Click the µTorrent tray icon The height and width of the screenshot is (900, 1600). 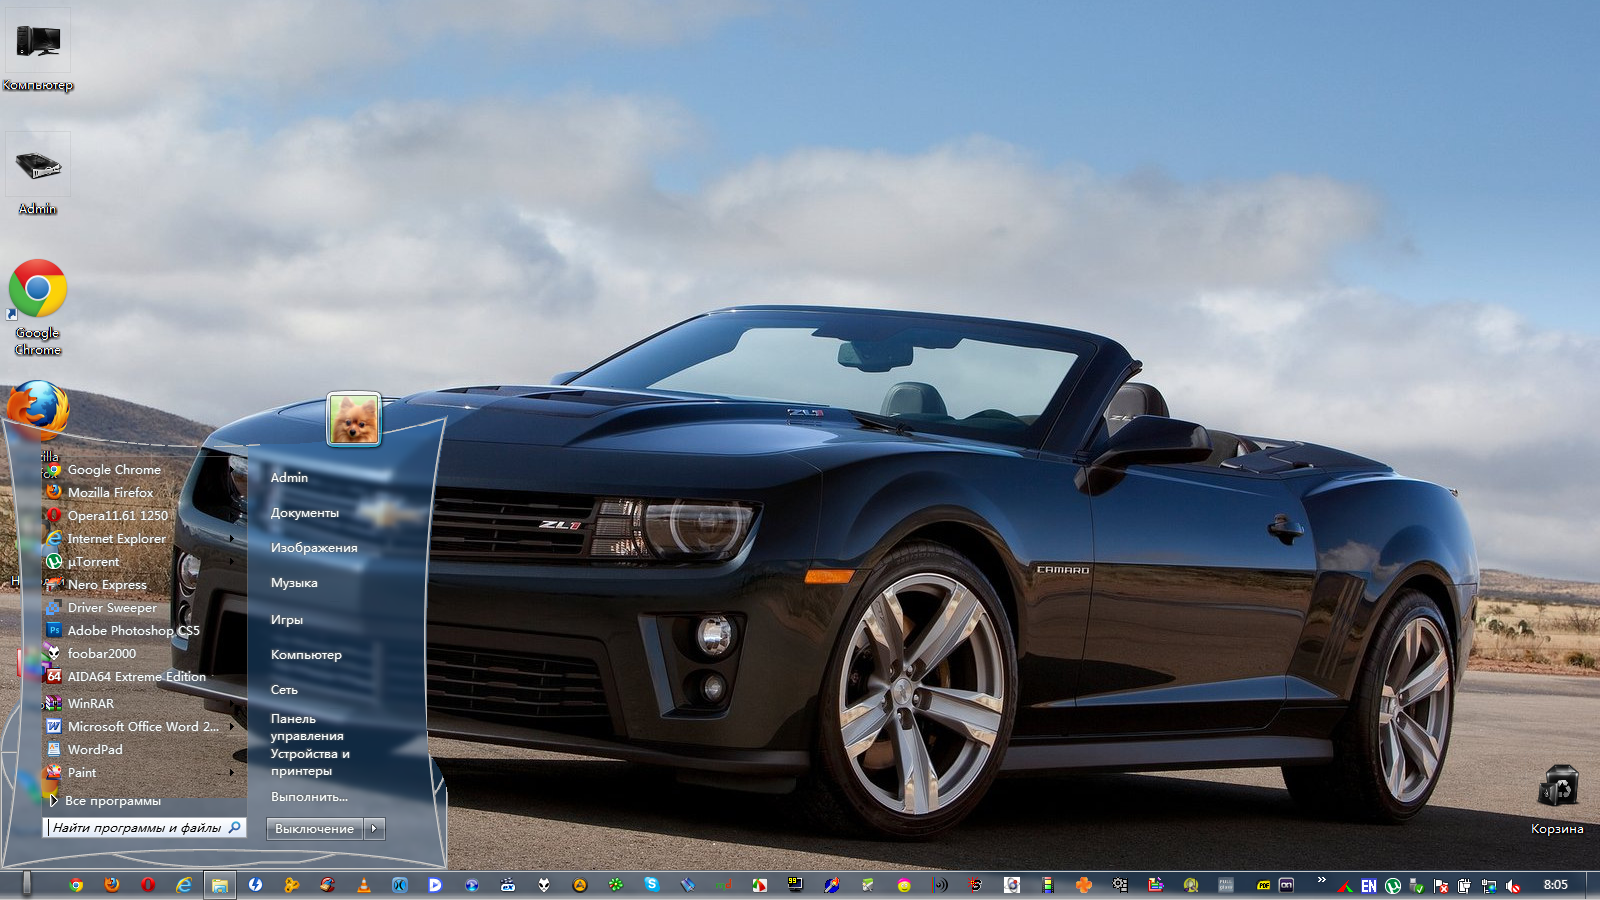(x=1392, y=886)
